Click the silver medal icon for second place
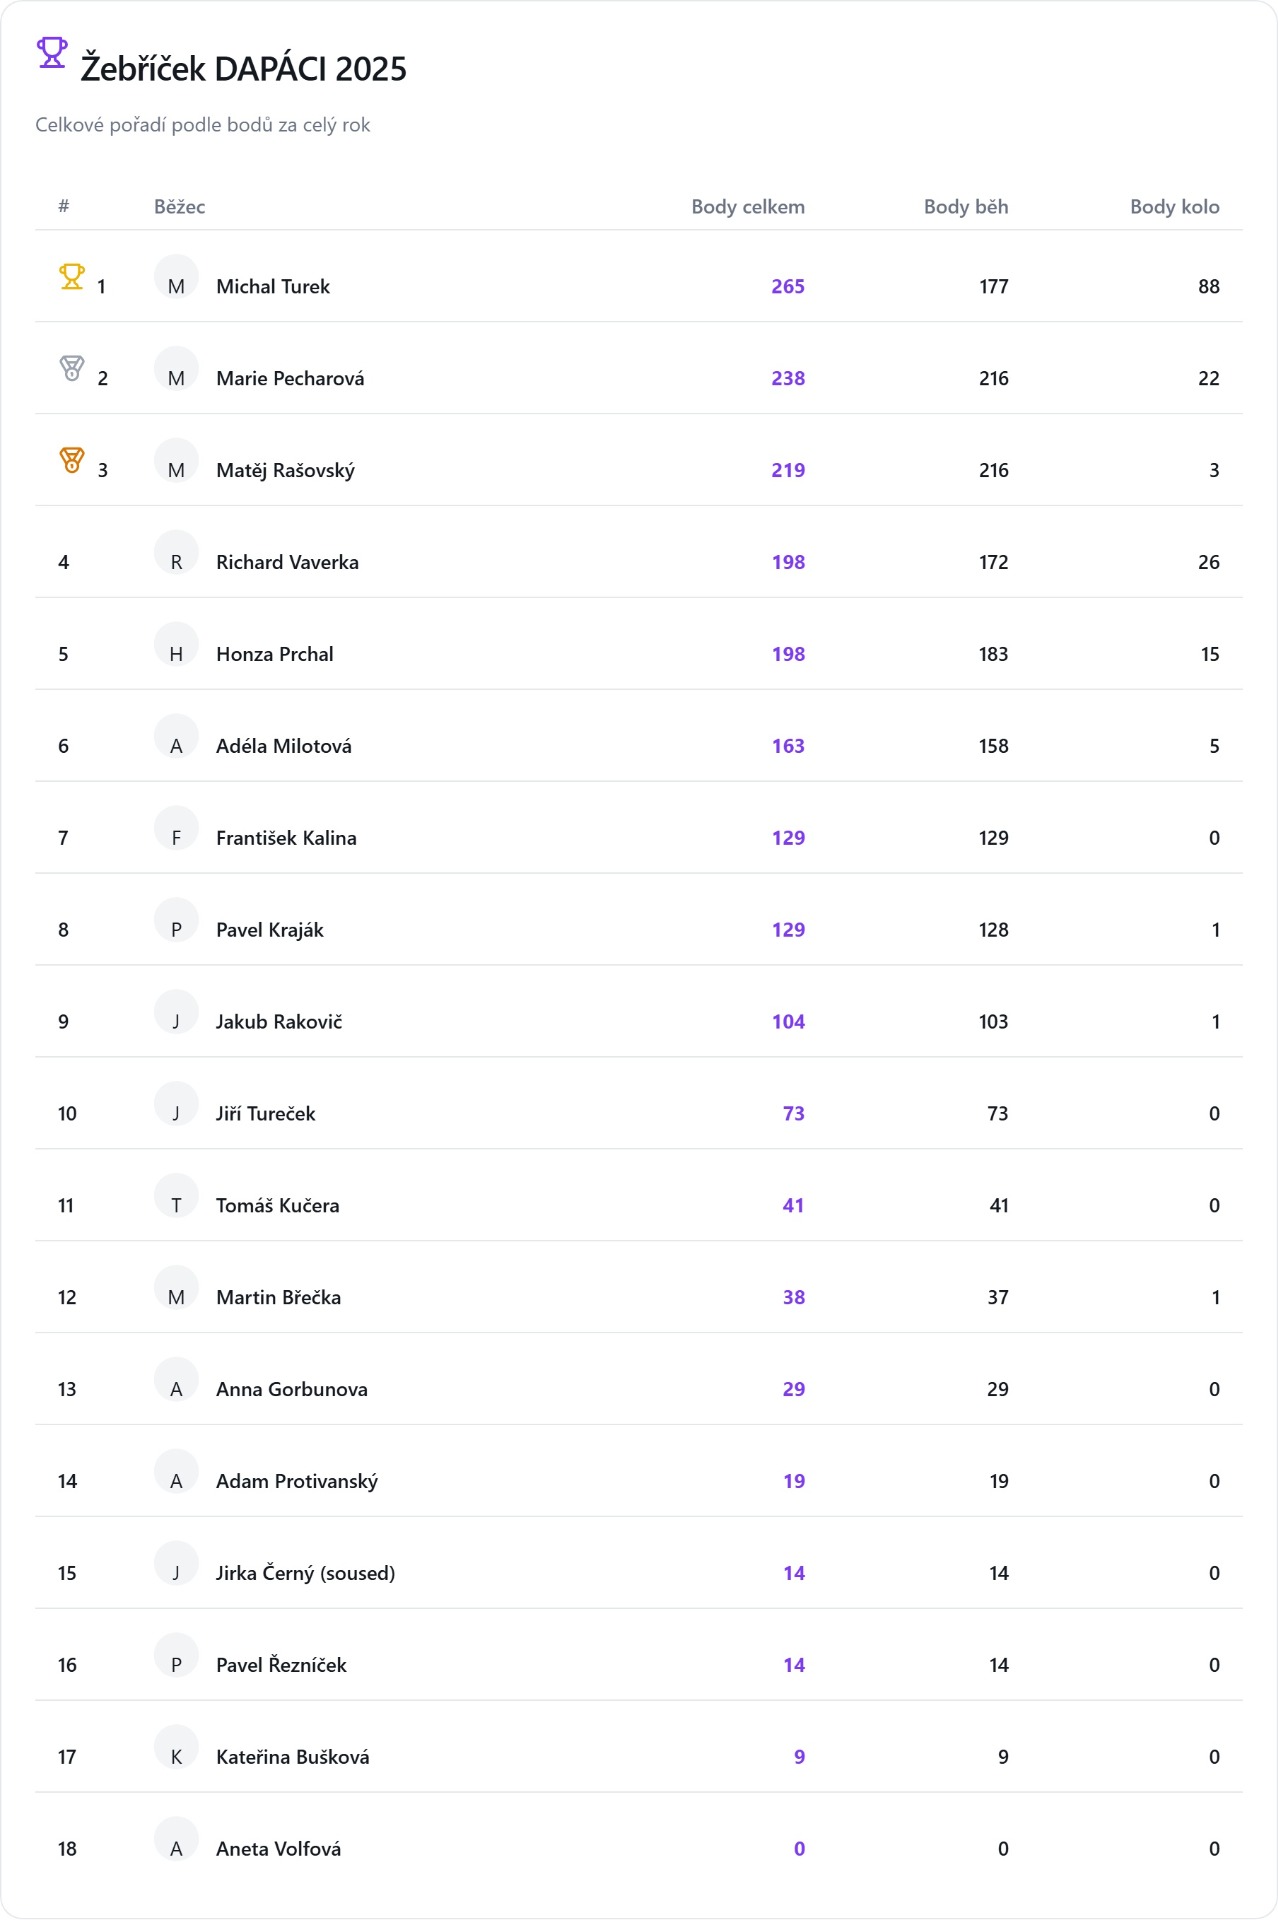1278x1920 pixels. click(x=72, y=369)
